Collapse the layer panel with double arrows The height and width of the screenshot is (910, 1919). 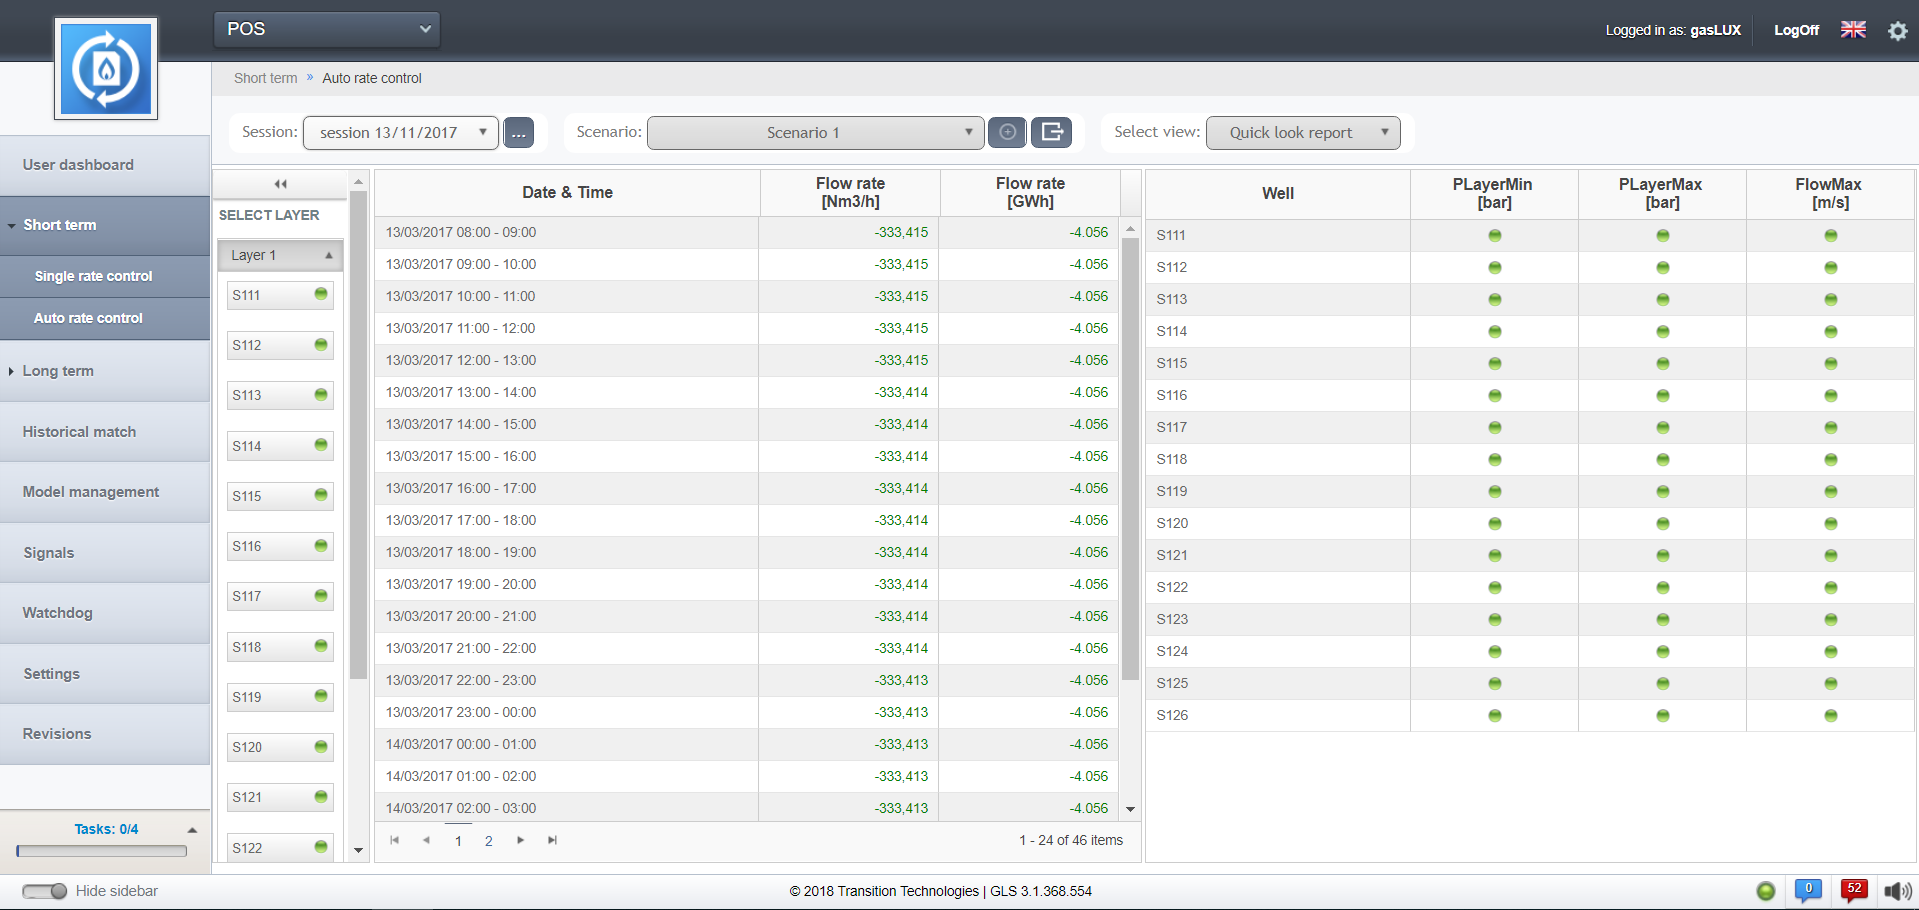pyautogui.click(x=281, y=184)
